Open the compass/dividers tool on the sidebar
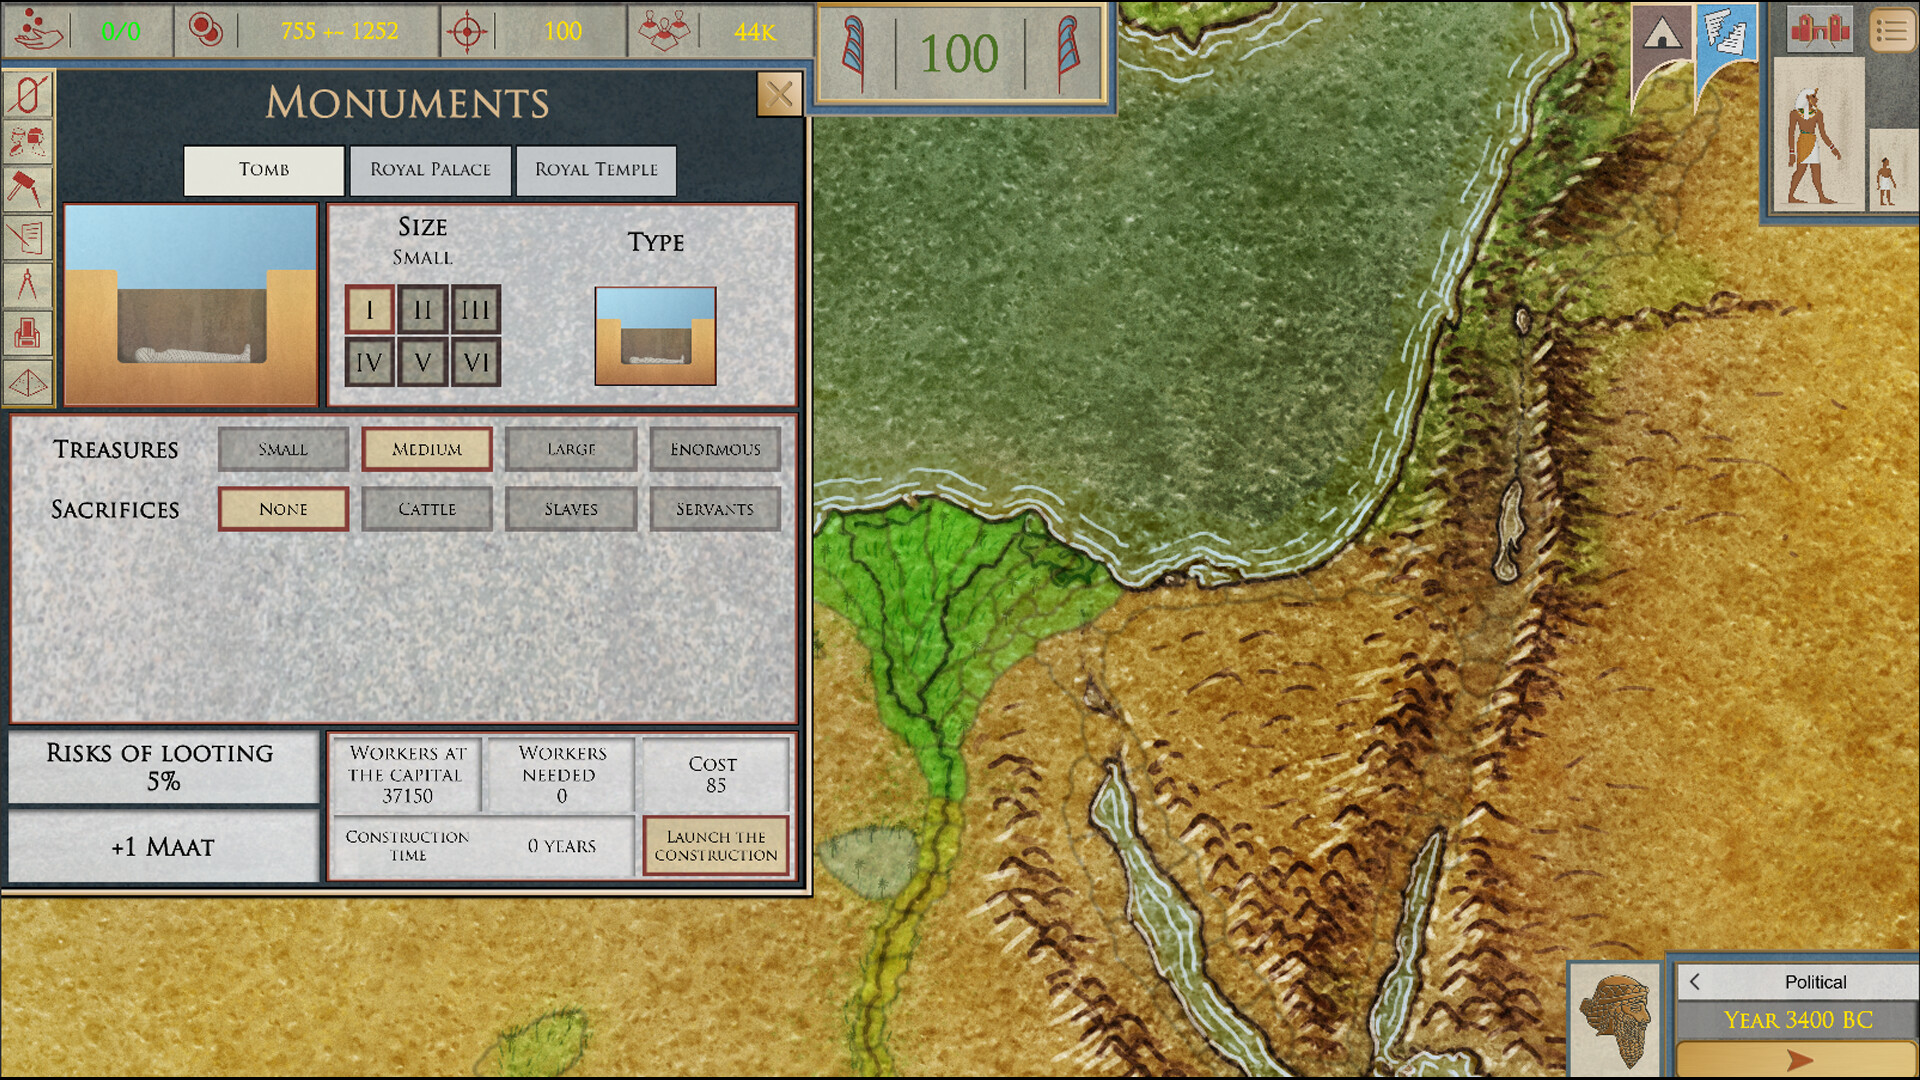The image size is (1920, 1080). 29,285
